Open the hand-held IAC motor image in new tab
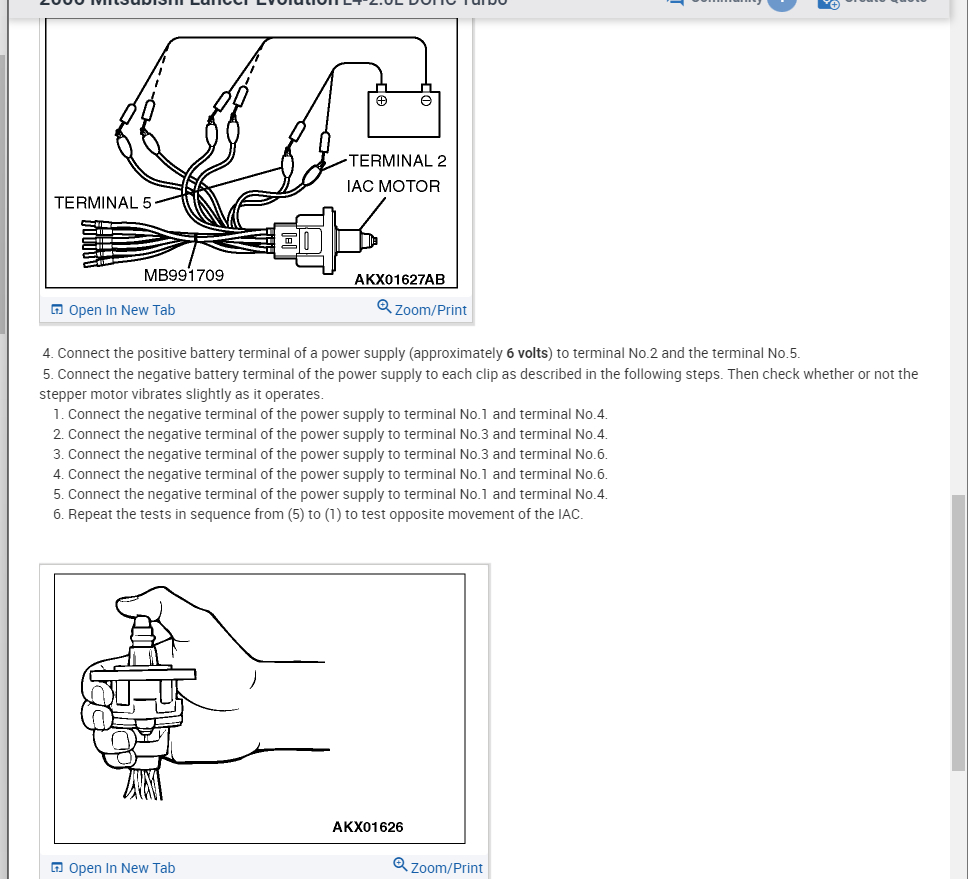 tap(113, 868)
